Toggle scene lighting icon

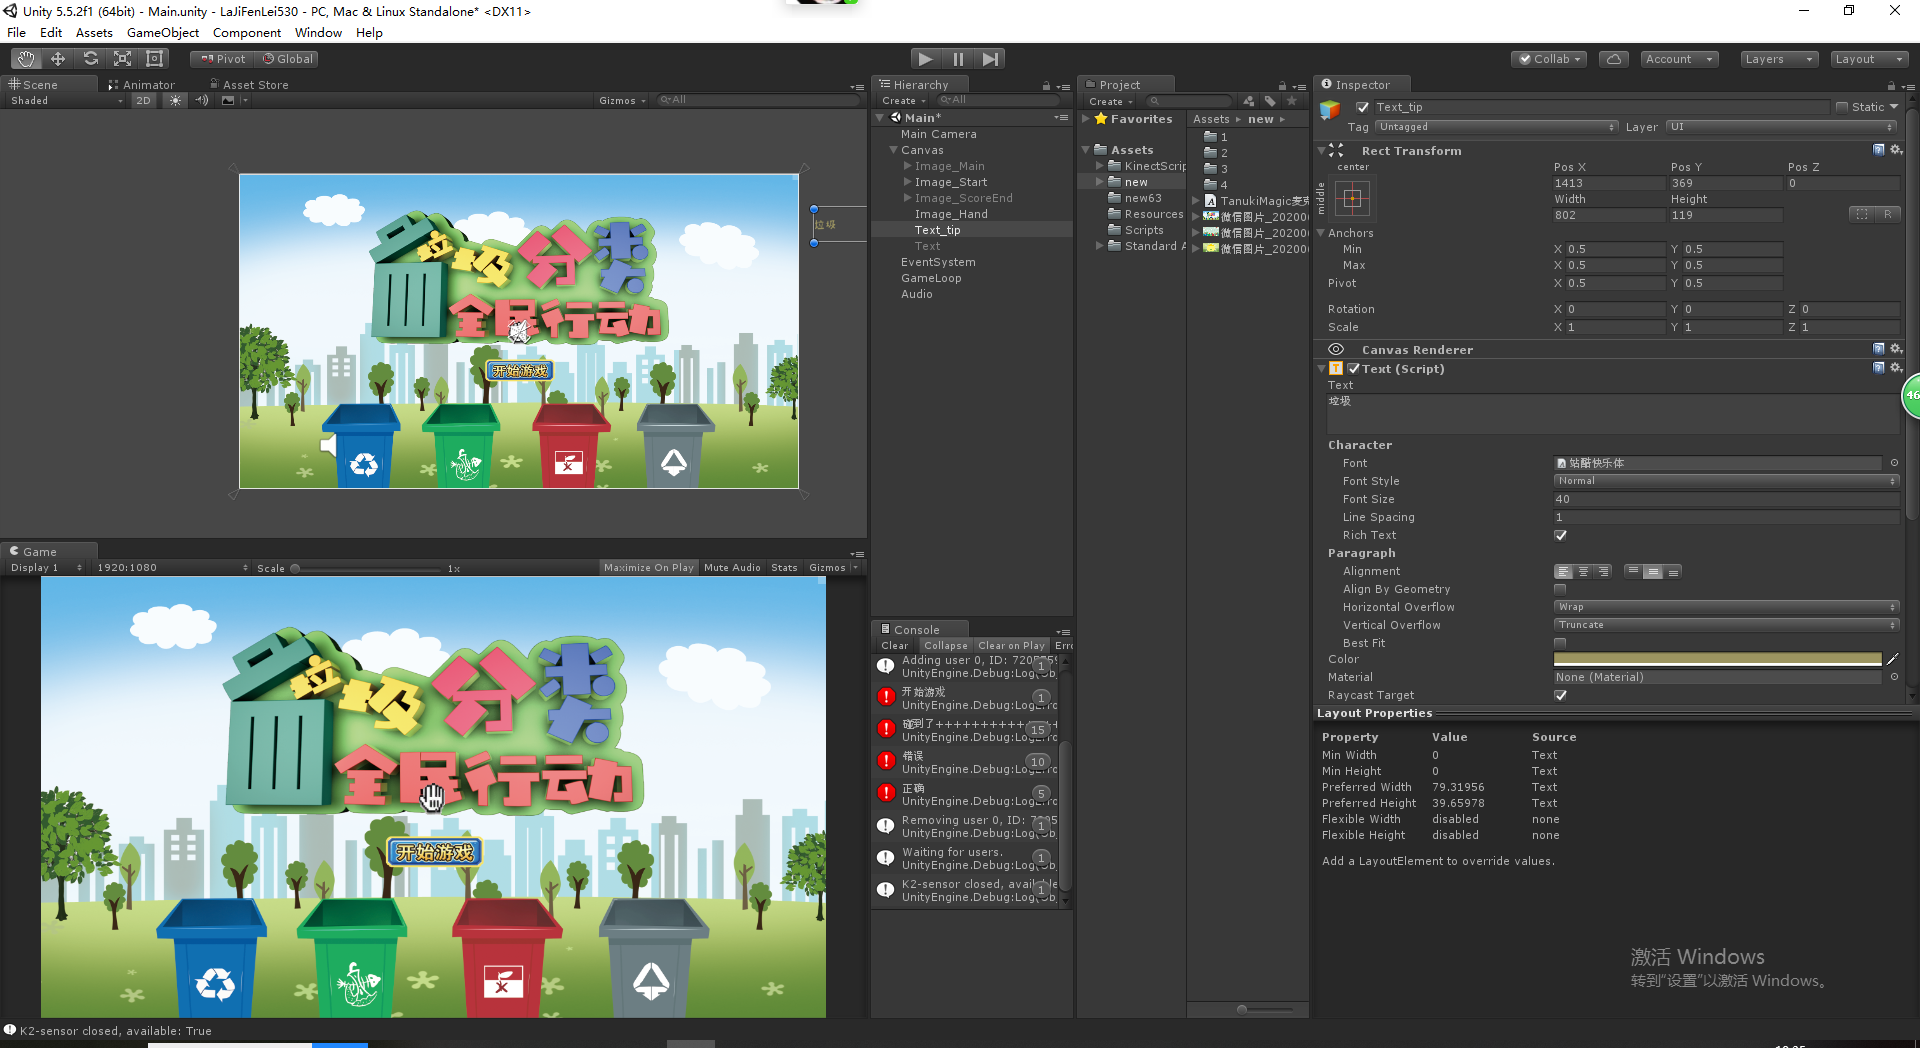pyautogui.click(x=176, y=100)
